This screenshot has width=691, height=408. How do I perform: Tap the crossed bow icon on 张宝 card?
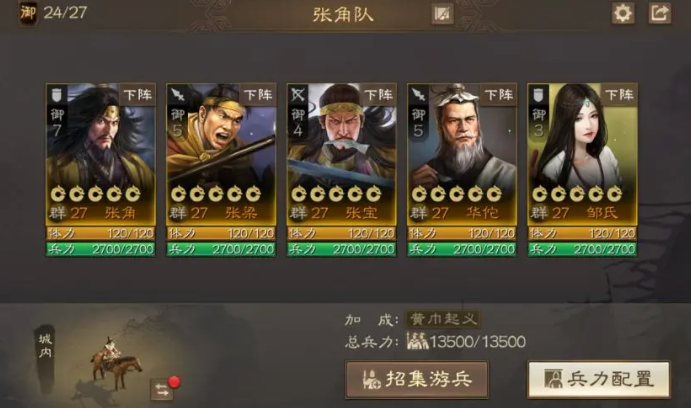(x=298, y=95)
